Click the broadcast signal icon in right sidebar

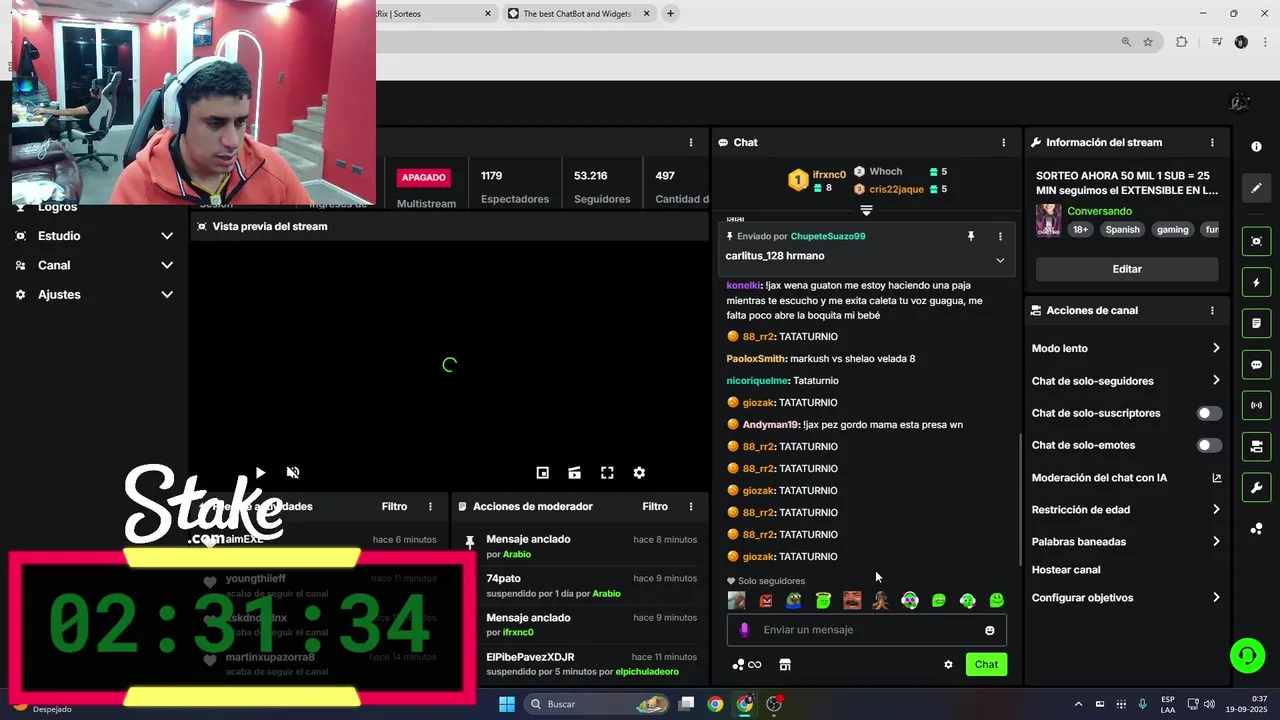pyautogui.click(x=1256, y=405)
